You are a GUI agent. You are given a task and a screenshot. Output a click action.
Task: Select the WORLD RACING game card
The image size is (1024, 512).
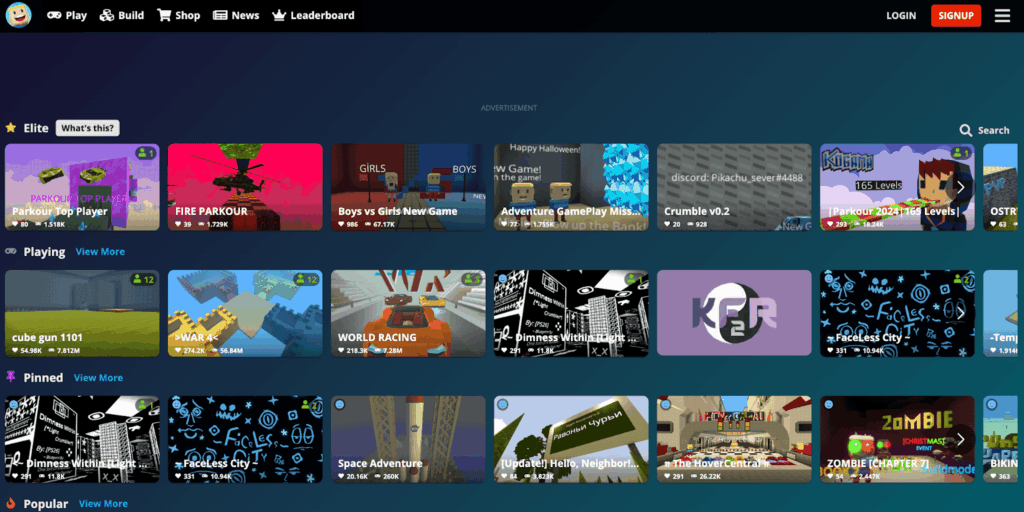coord(408,312)
